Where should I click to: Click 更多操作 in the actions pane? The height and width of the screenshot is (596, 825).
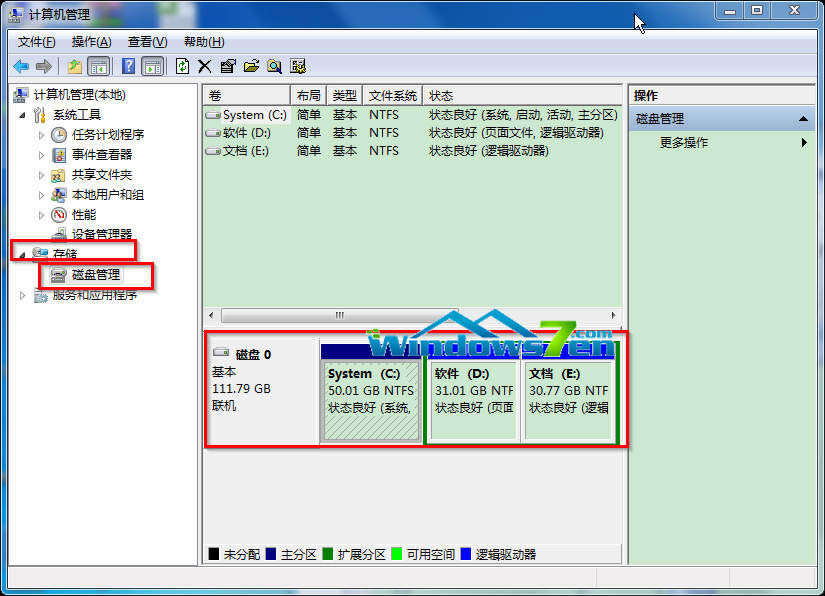(x=684, y=143)
